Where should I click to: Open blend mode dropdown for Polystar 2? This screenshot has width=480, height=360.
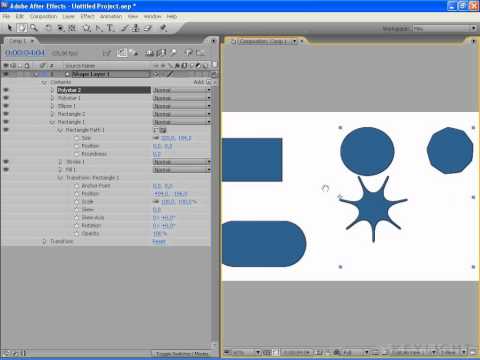tap(182, 90)
